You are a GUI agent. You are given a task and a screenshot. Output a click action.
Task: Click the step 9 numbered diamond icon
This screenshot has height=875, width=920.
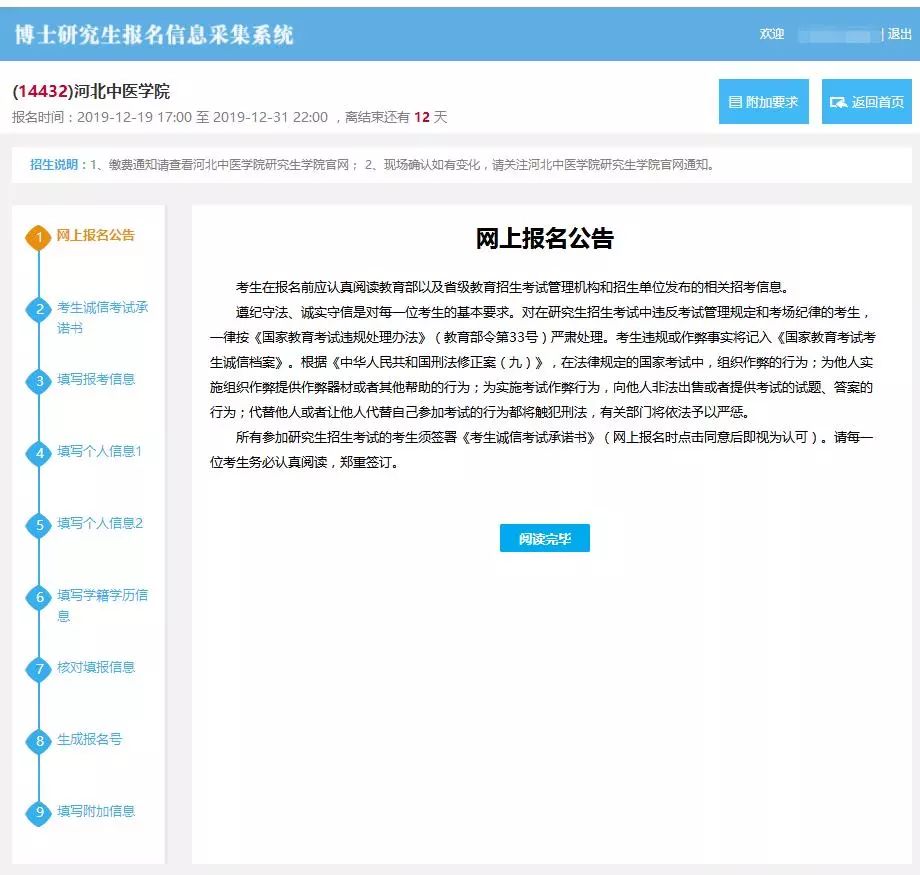39,812
